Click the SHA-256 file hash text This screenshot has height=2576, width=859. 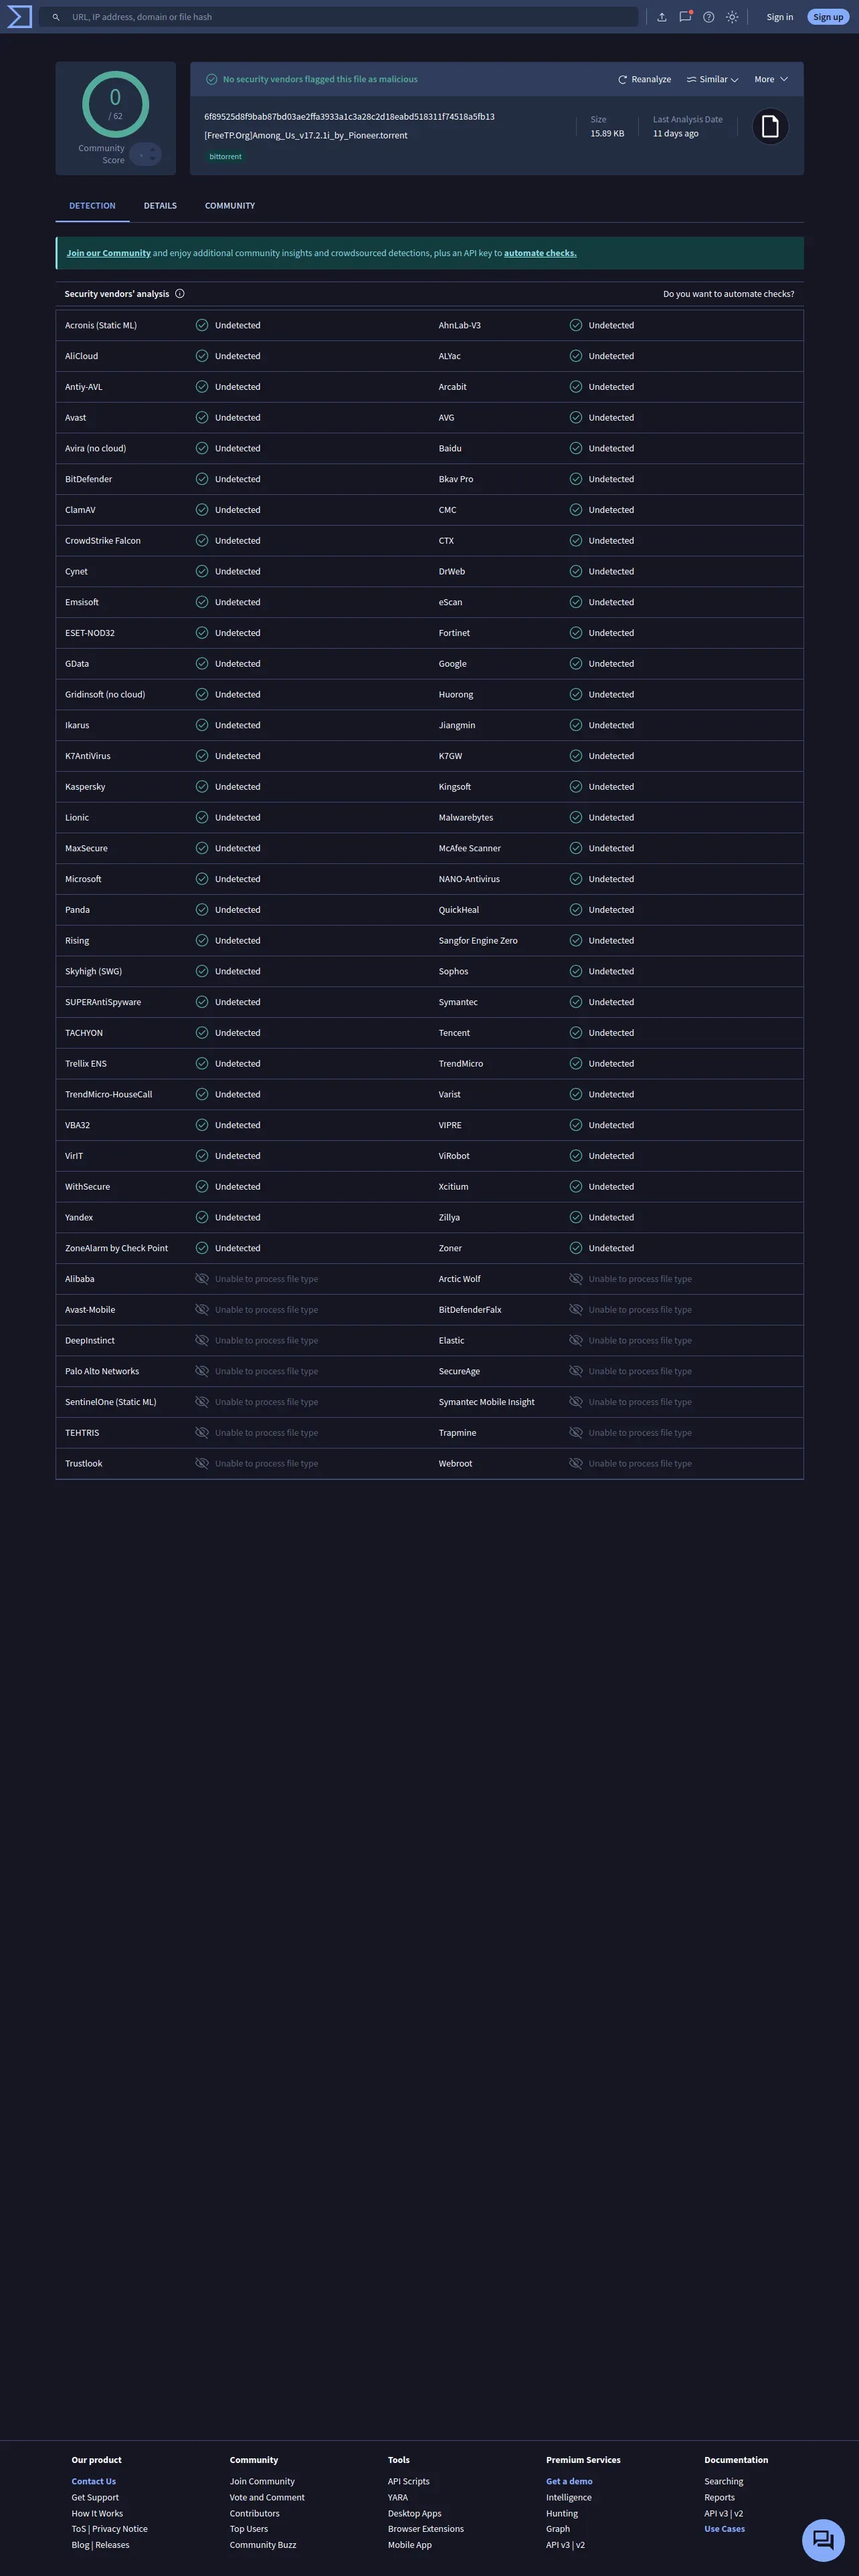[x=349, y=117]
